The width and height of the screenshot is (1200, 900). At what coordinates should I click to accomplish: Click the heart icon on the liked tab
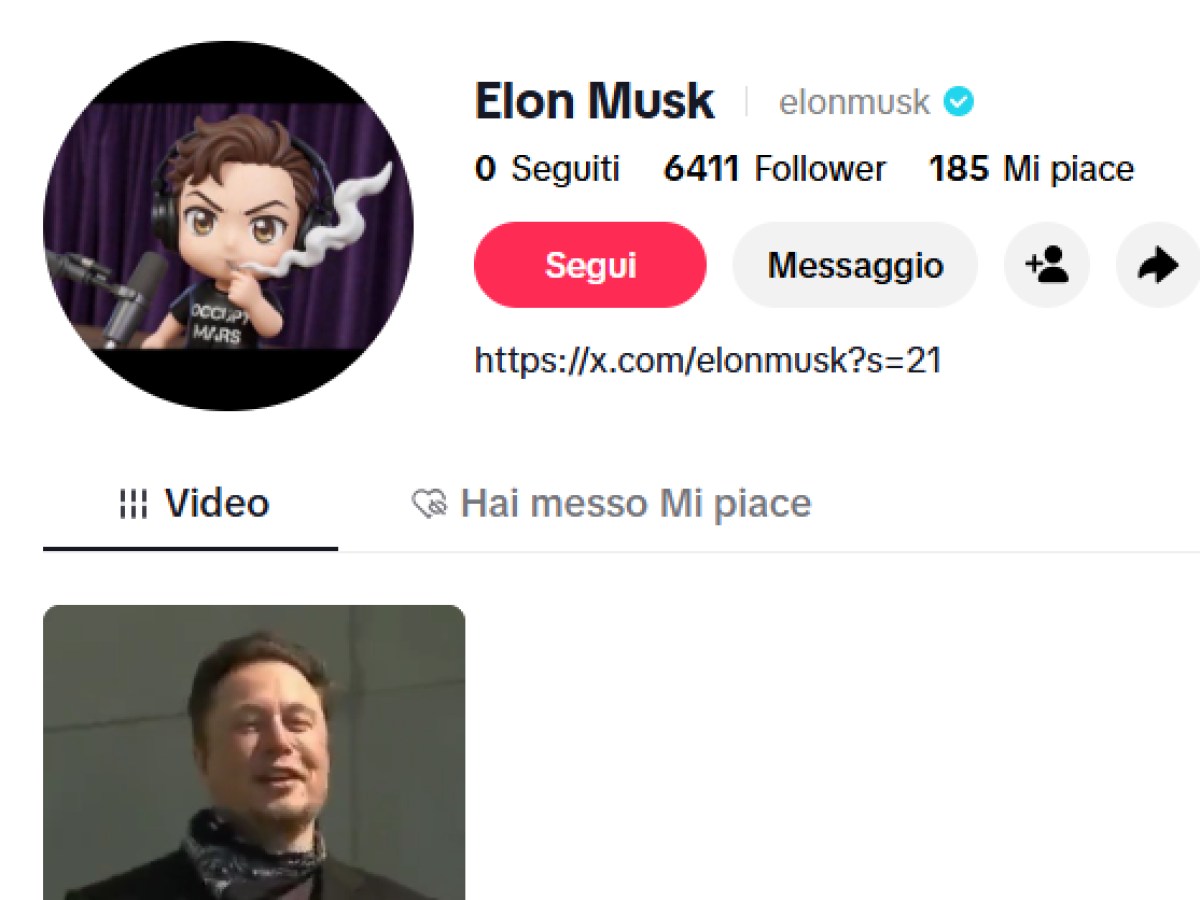[x=429, y=503]
